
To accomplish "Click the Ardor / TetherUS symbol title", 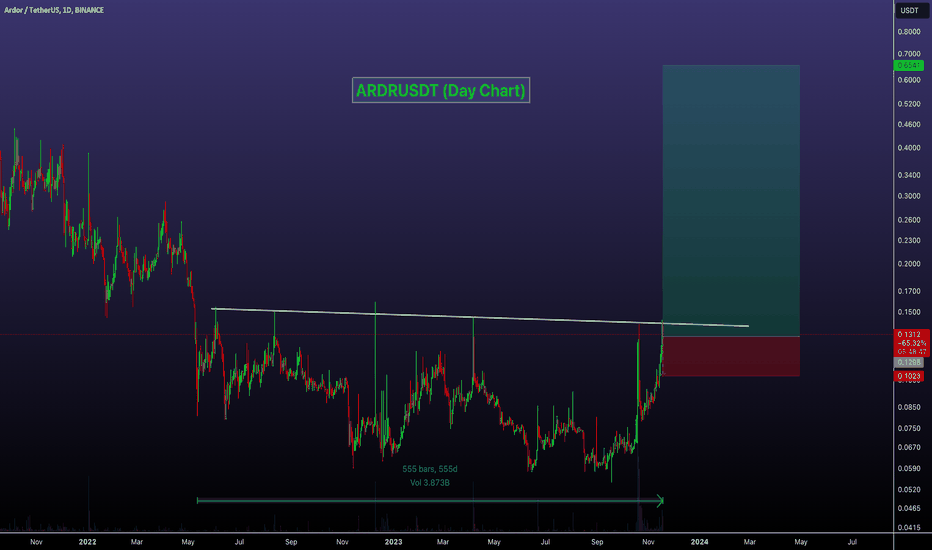I will coord(53,10).
